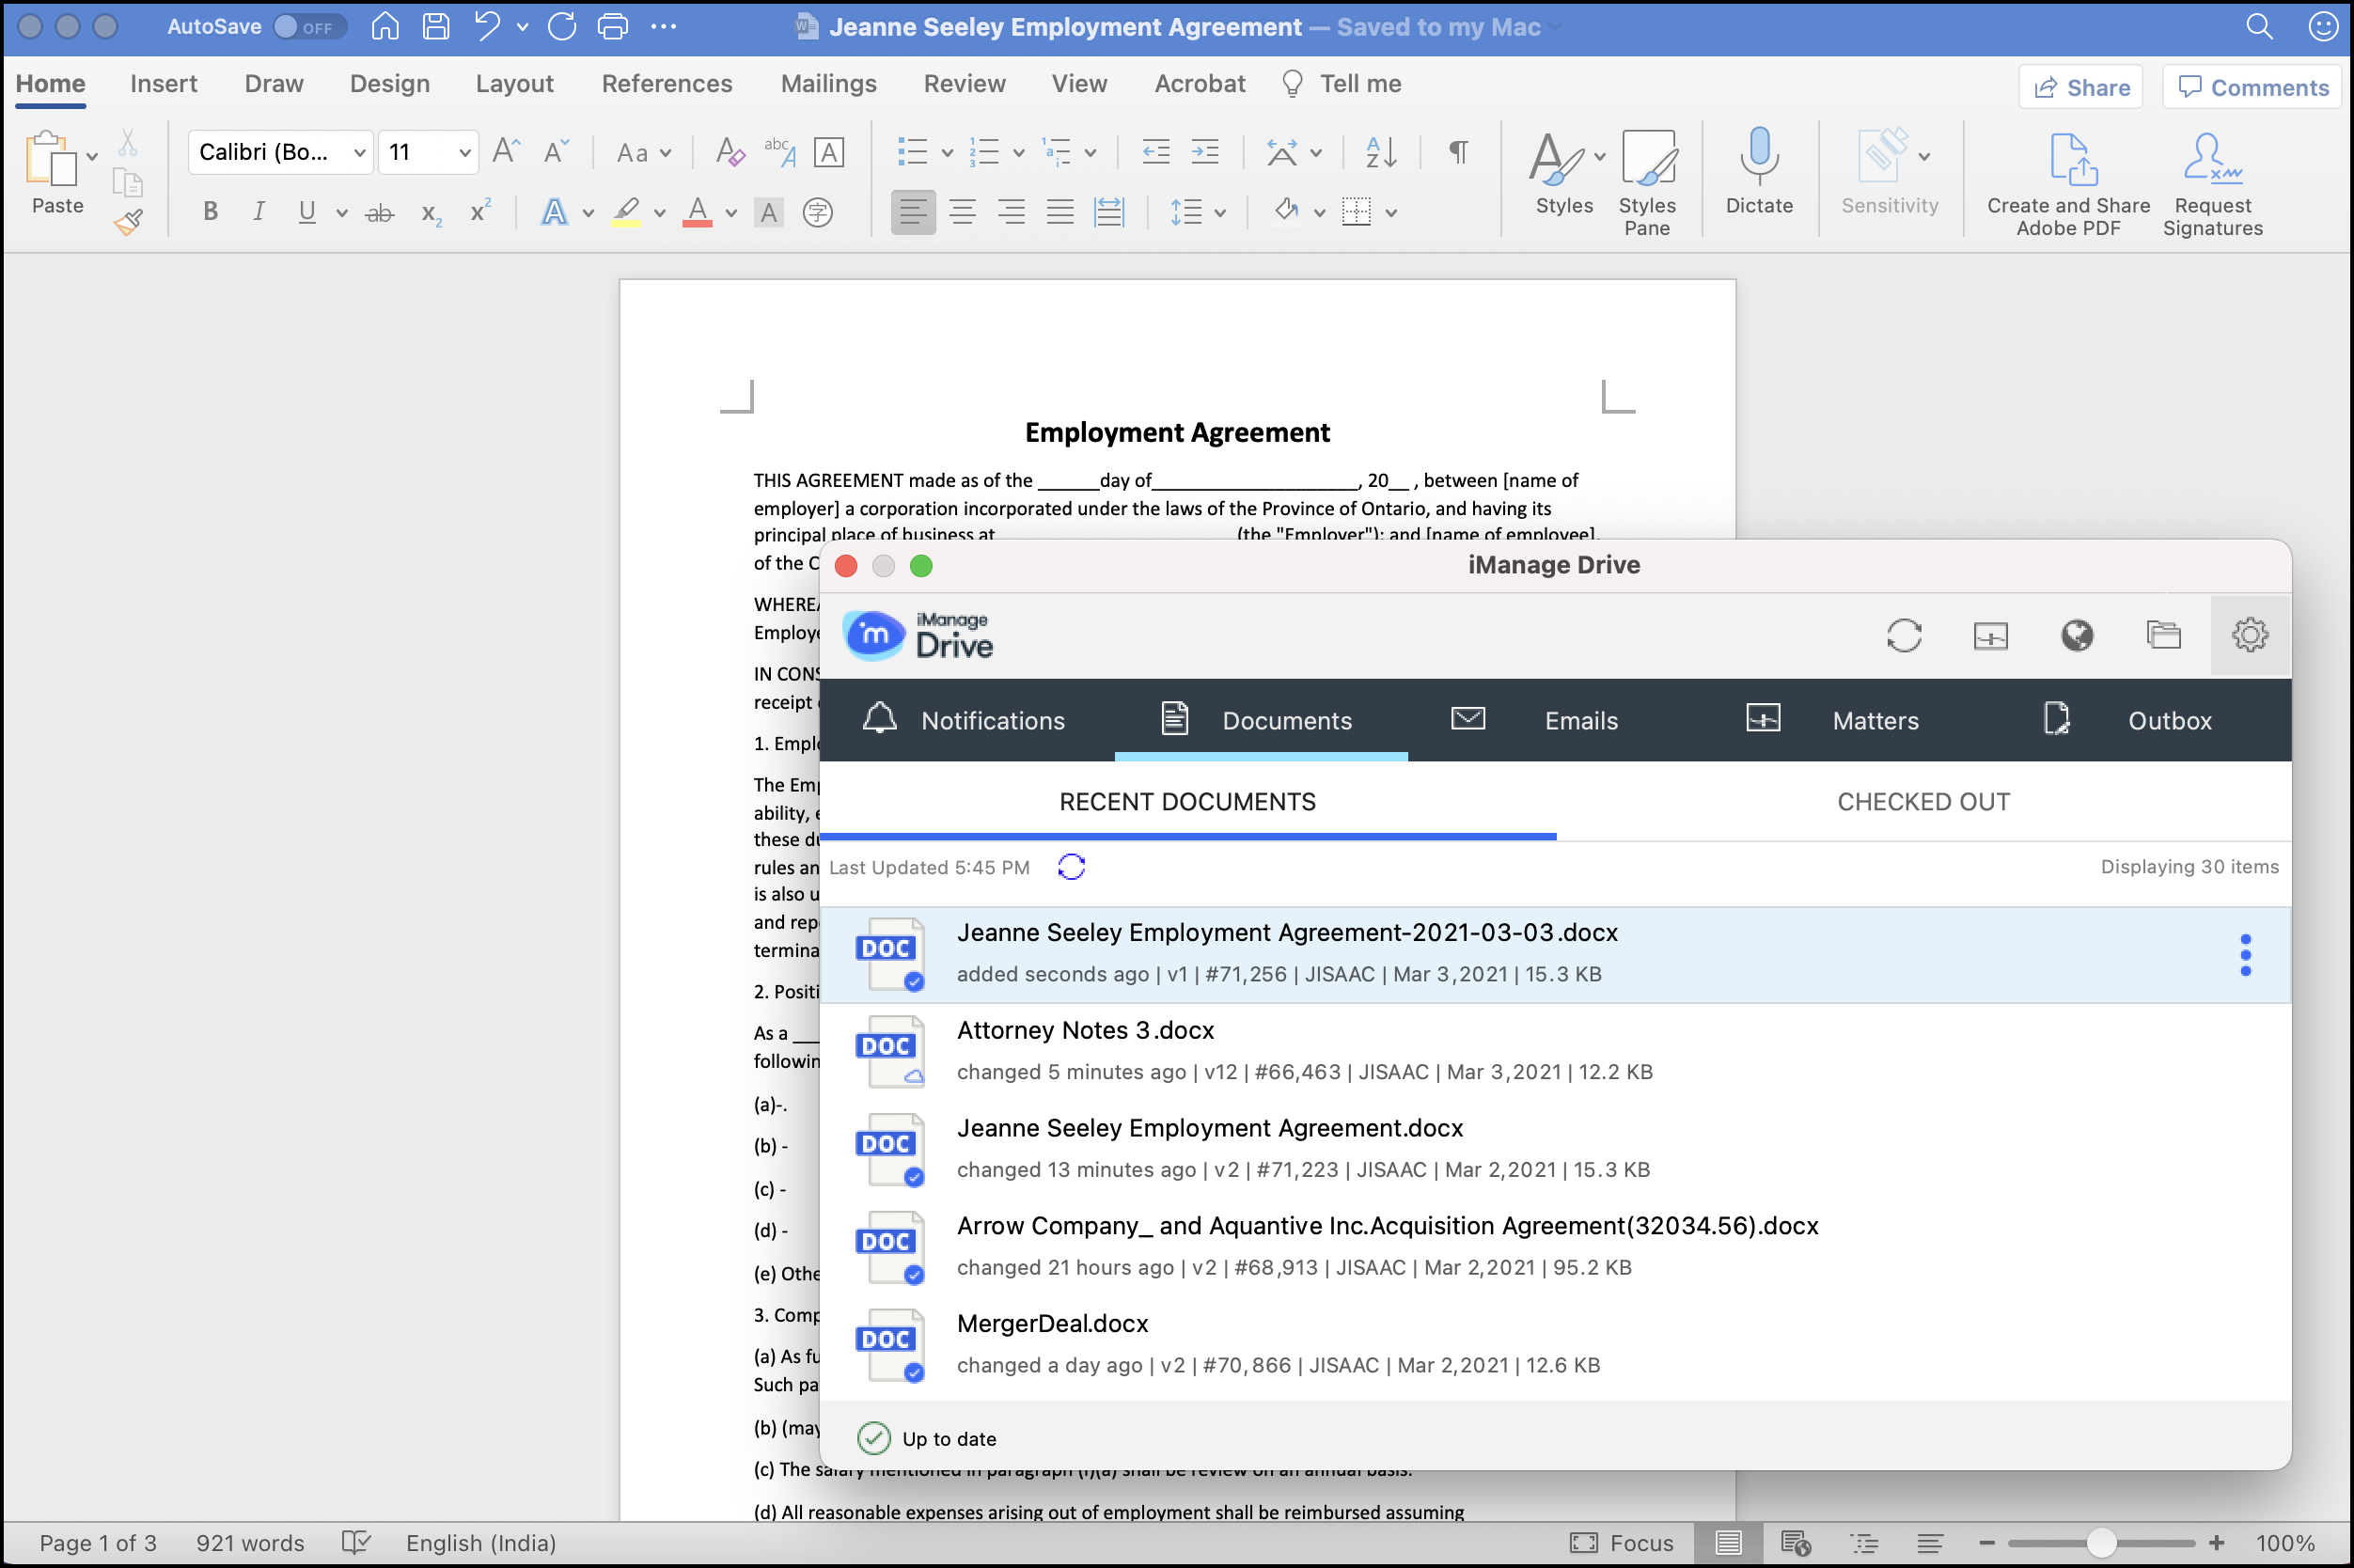
Task: Click the Share button
Action: [2080, 88]
